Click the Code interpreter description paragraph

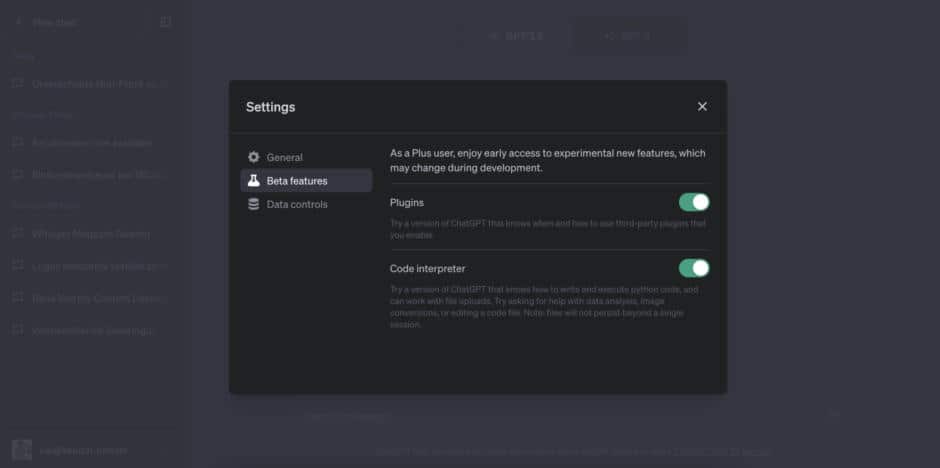[x=544, y=307]
